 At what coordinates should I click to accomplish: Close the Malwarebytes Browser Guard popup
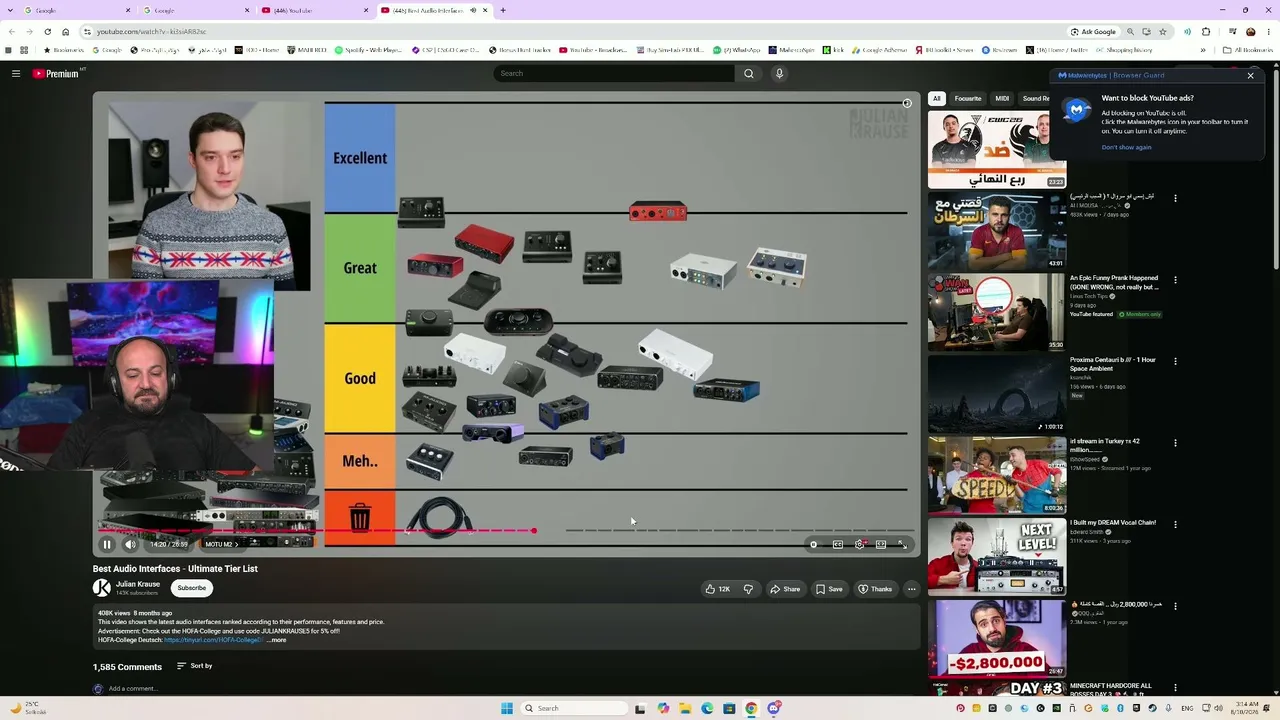1250,76
